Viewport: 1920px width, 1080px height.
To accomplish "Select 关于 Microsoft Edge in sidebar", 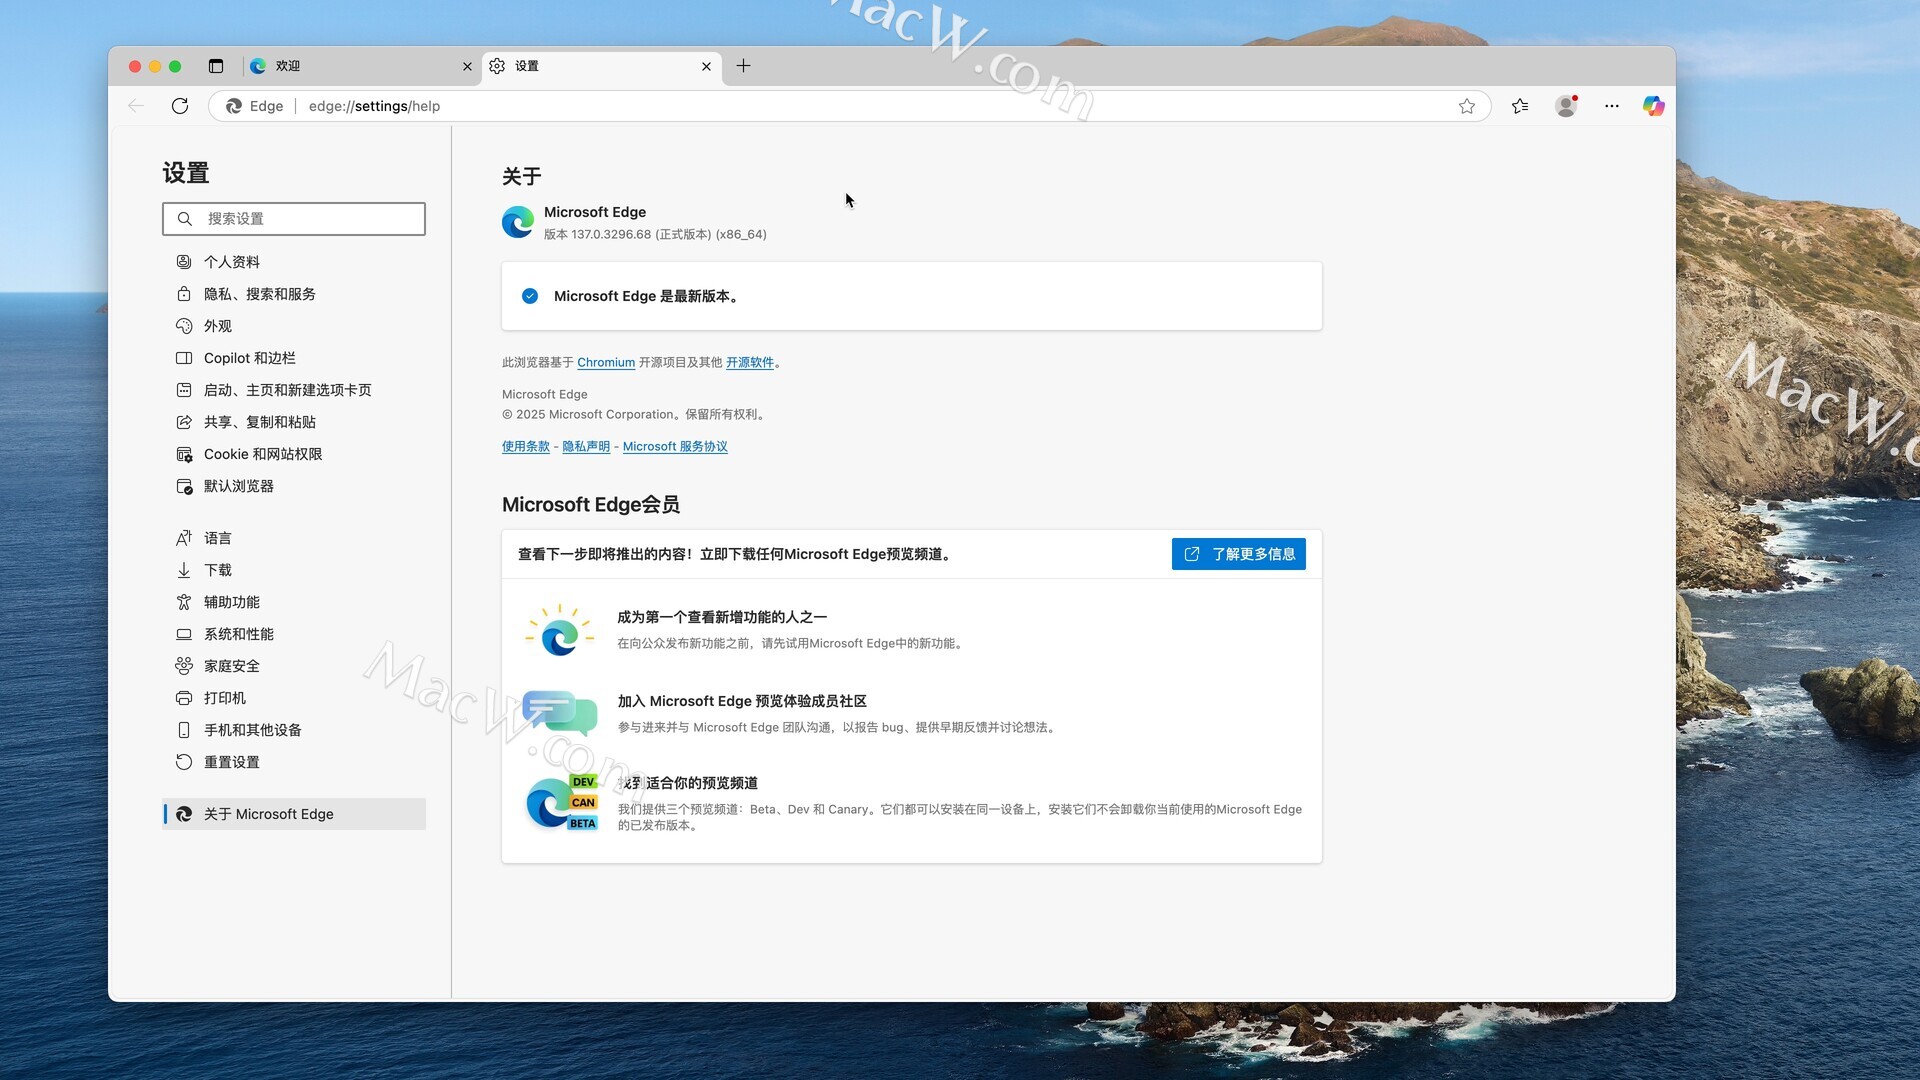I will click(x=294, y=814).
